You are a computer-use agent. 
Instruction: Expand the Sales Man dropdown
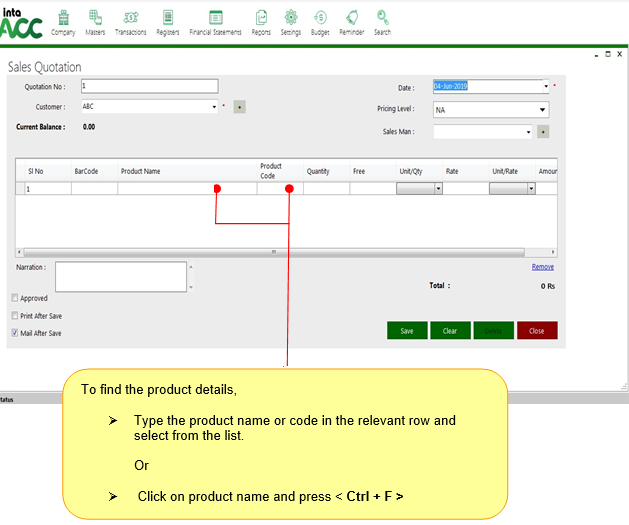528,132
